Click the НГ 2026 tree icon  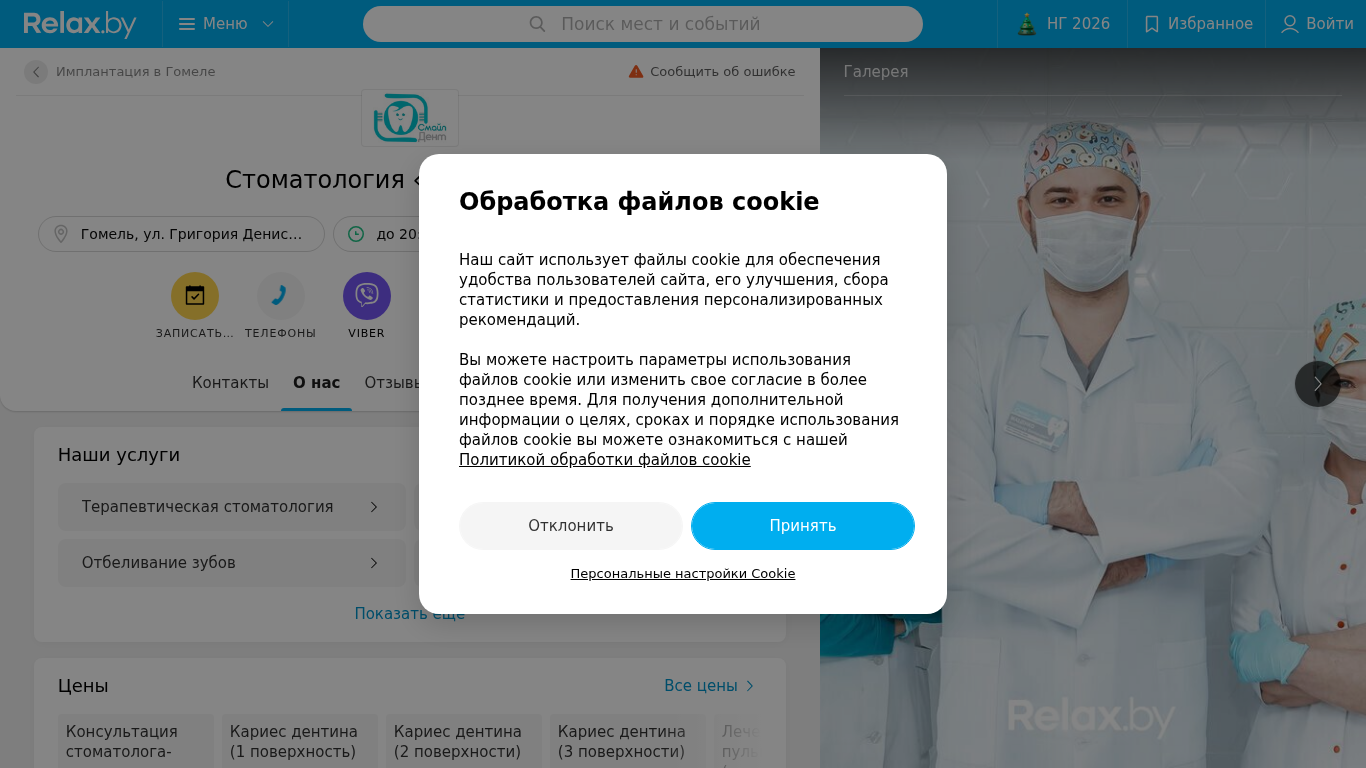pos(1027,24)
